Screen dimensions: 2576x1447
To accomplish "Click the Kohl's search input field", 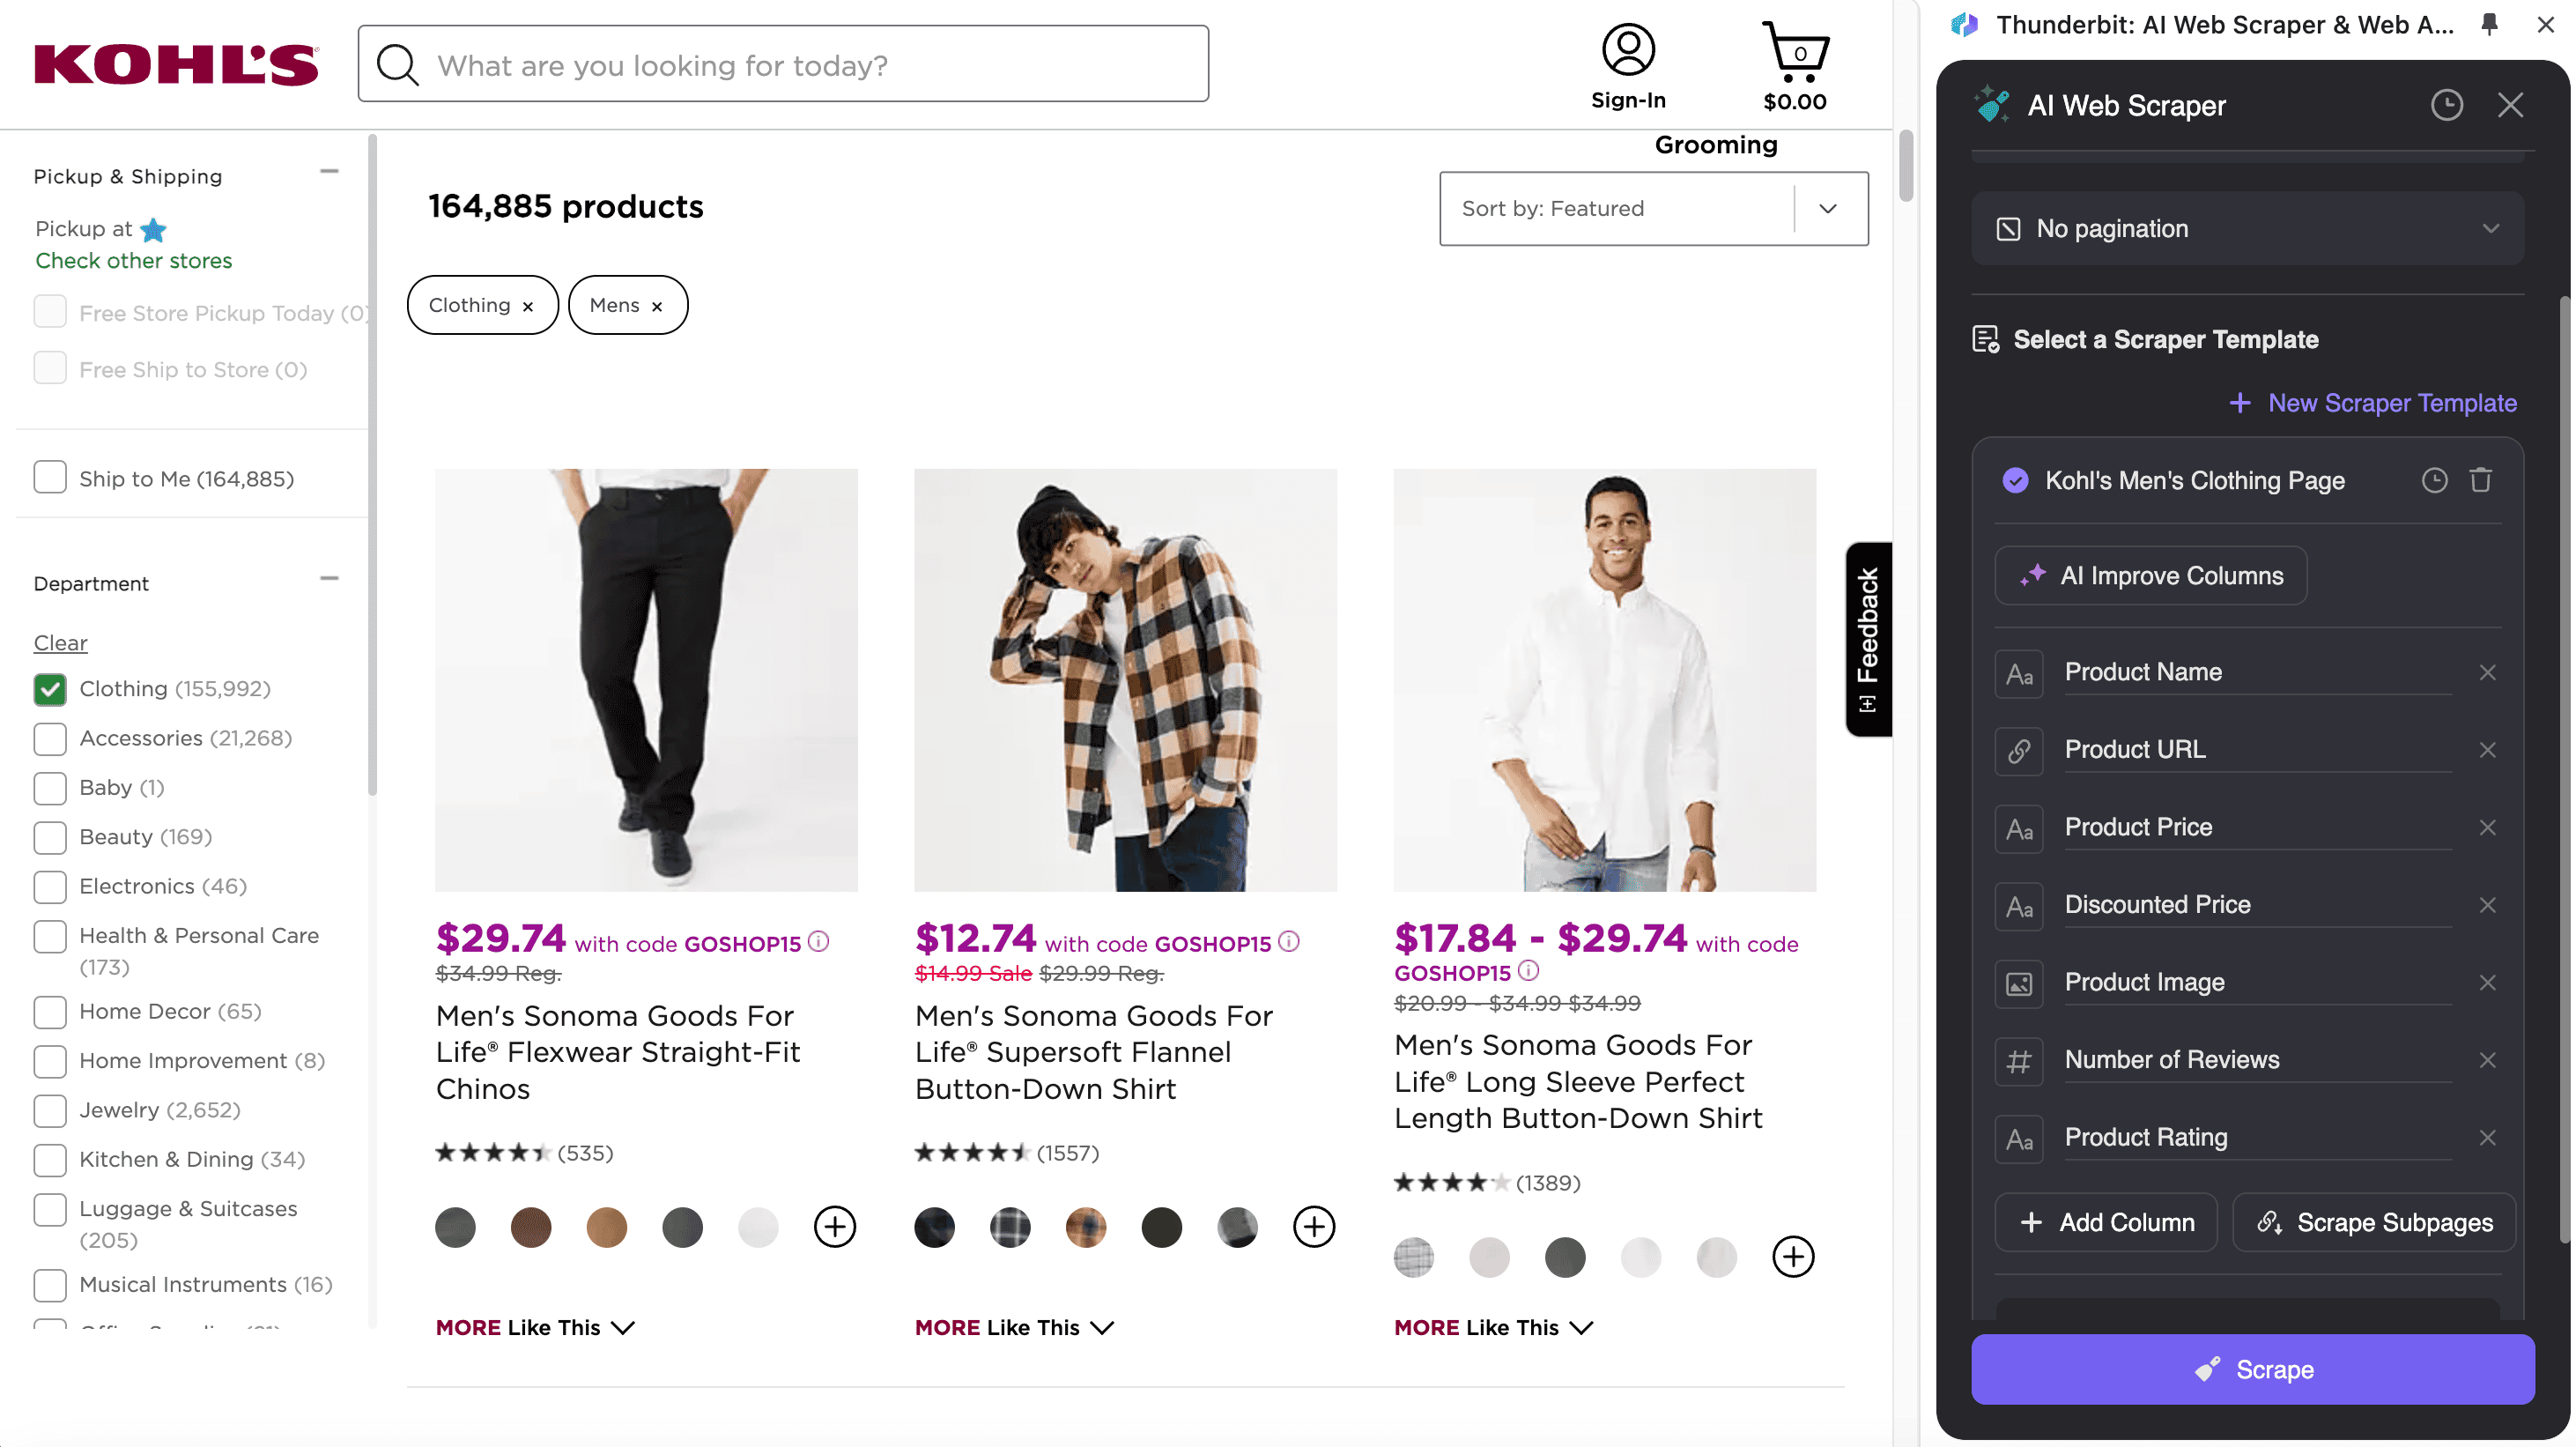I will coord(800,65).
